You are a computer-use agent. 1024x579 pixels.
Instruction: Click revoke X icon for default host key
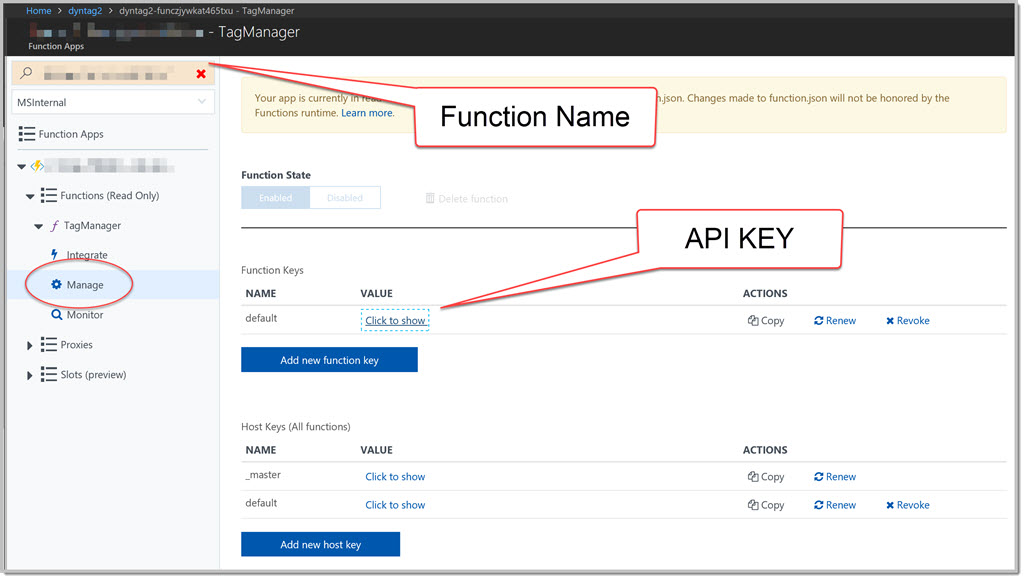click(x=889, y=505)
